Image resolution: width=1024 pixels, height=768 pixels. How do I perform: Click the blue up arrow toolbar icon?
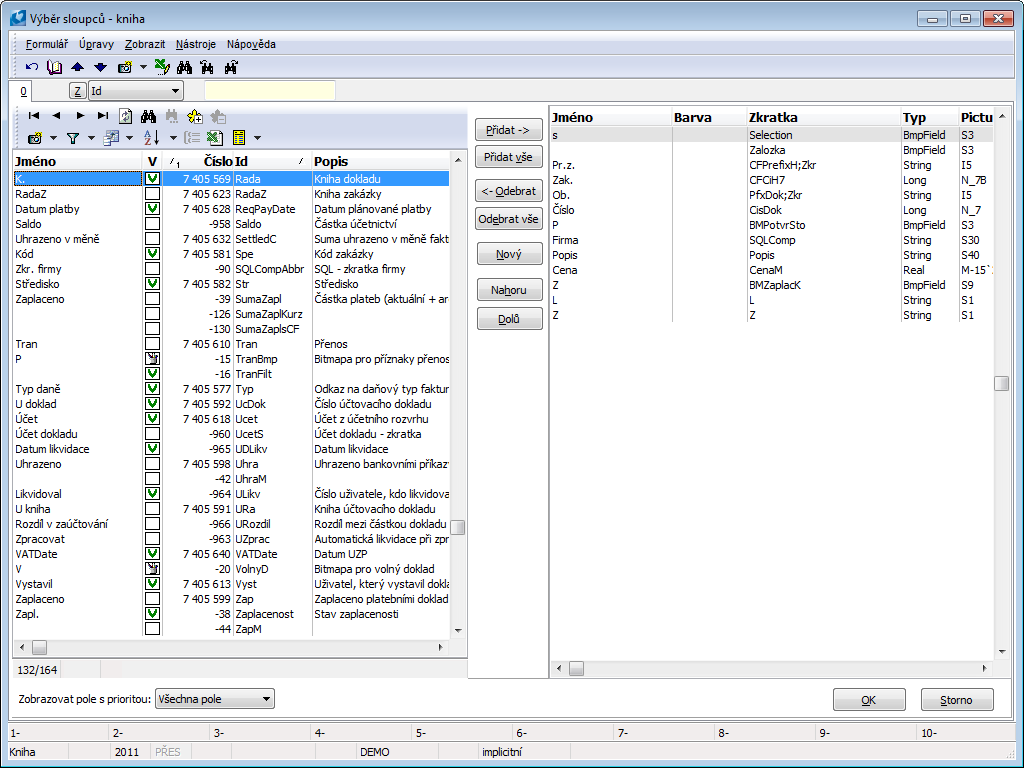click(77, 67)
